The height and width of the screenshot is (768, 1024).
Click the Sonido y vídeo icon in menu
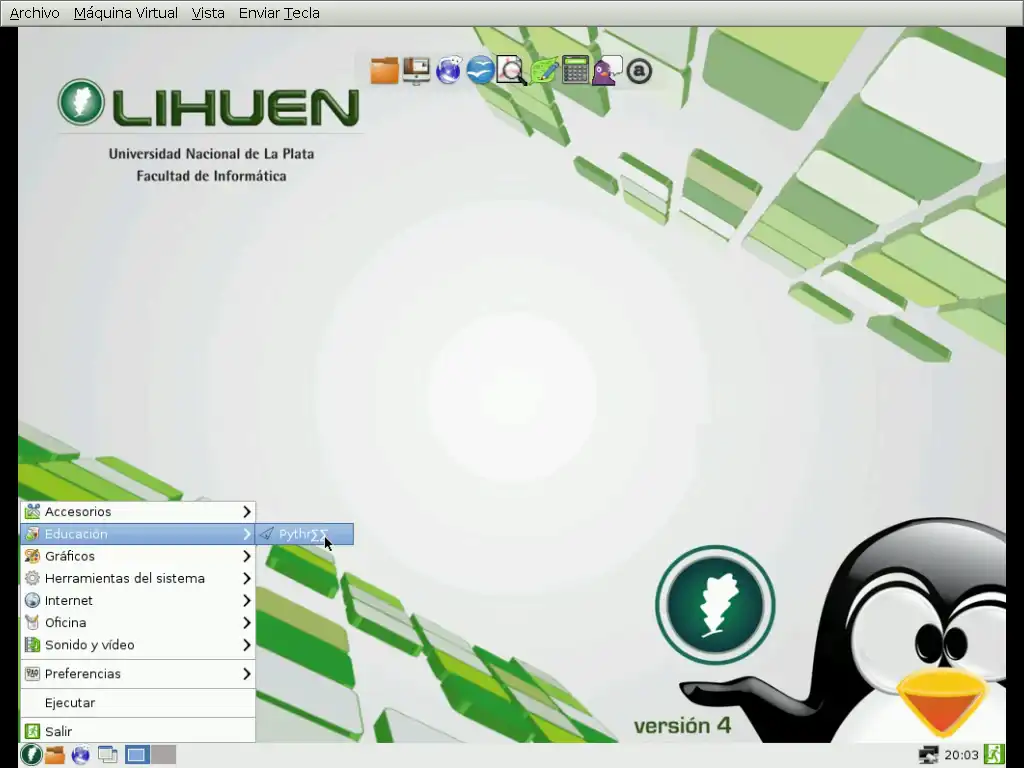(x=32, y=645)
